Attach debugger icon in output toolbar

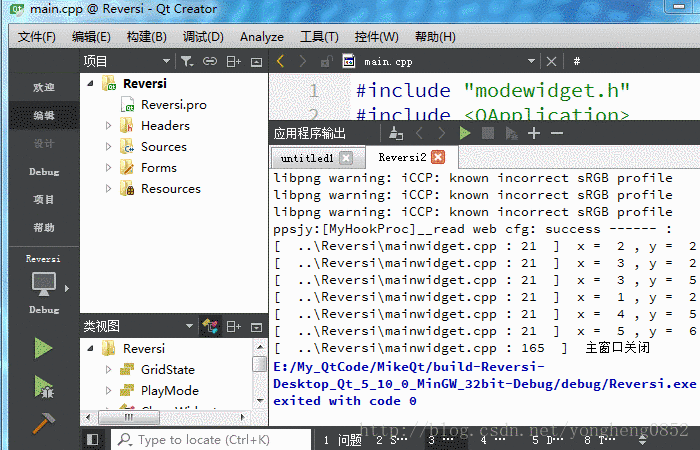[x=511, y=133]
